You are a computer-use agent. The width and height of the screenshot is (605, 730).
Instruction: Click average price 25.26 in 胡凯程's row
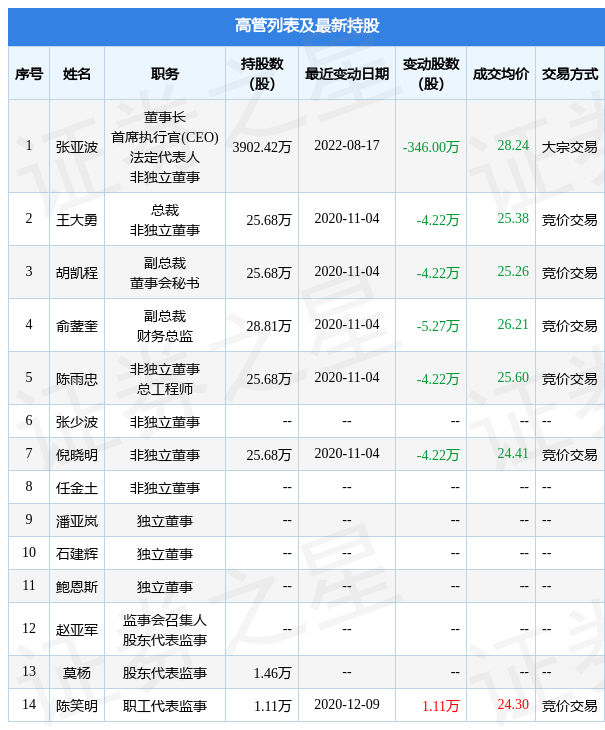point(513,271)
